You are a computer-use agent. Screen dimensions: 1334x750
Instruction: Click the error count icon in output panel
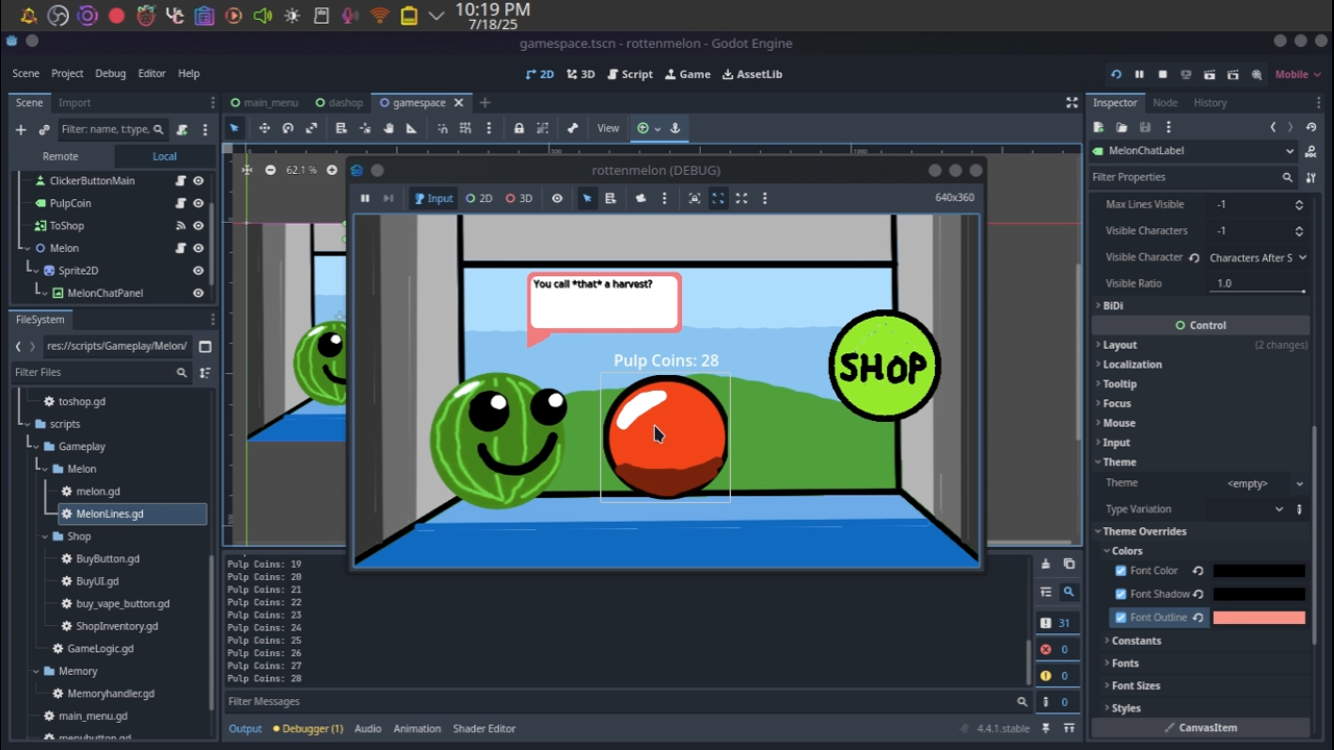pyautogui.click(x=1046, y=649)
